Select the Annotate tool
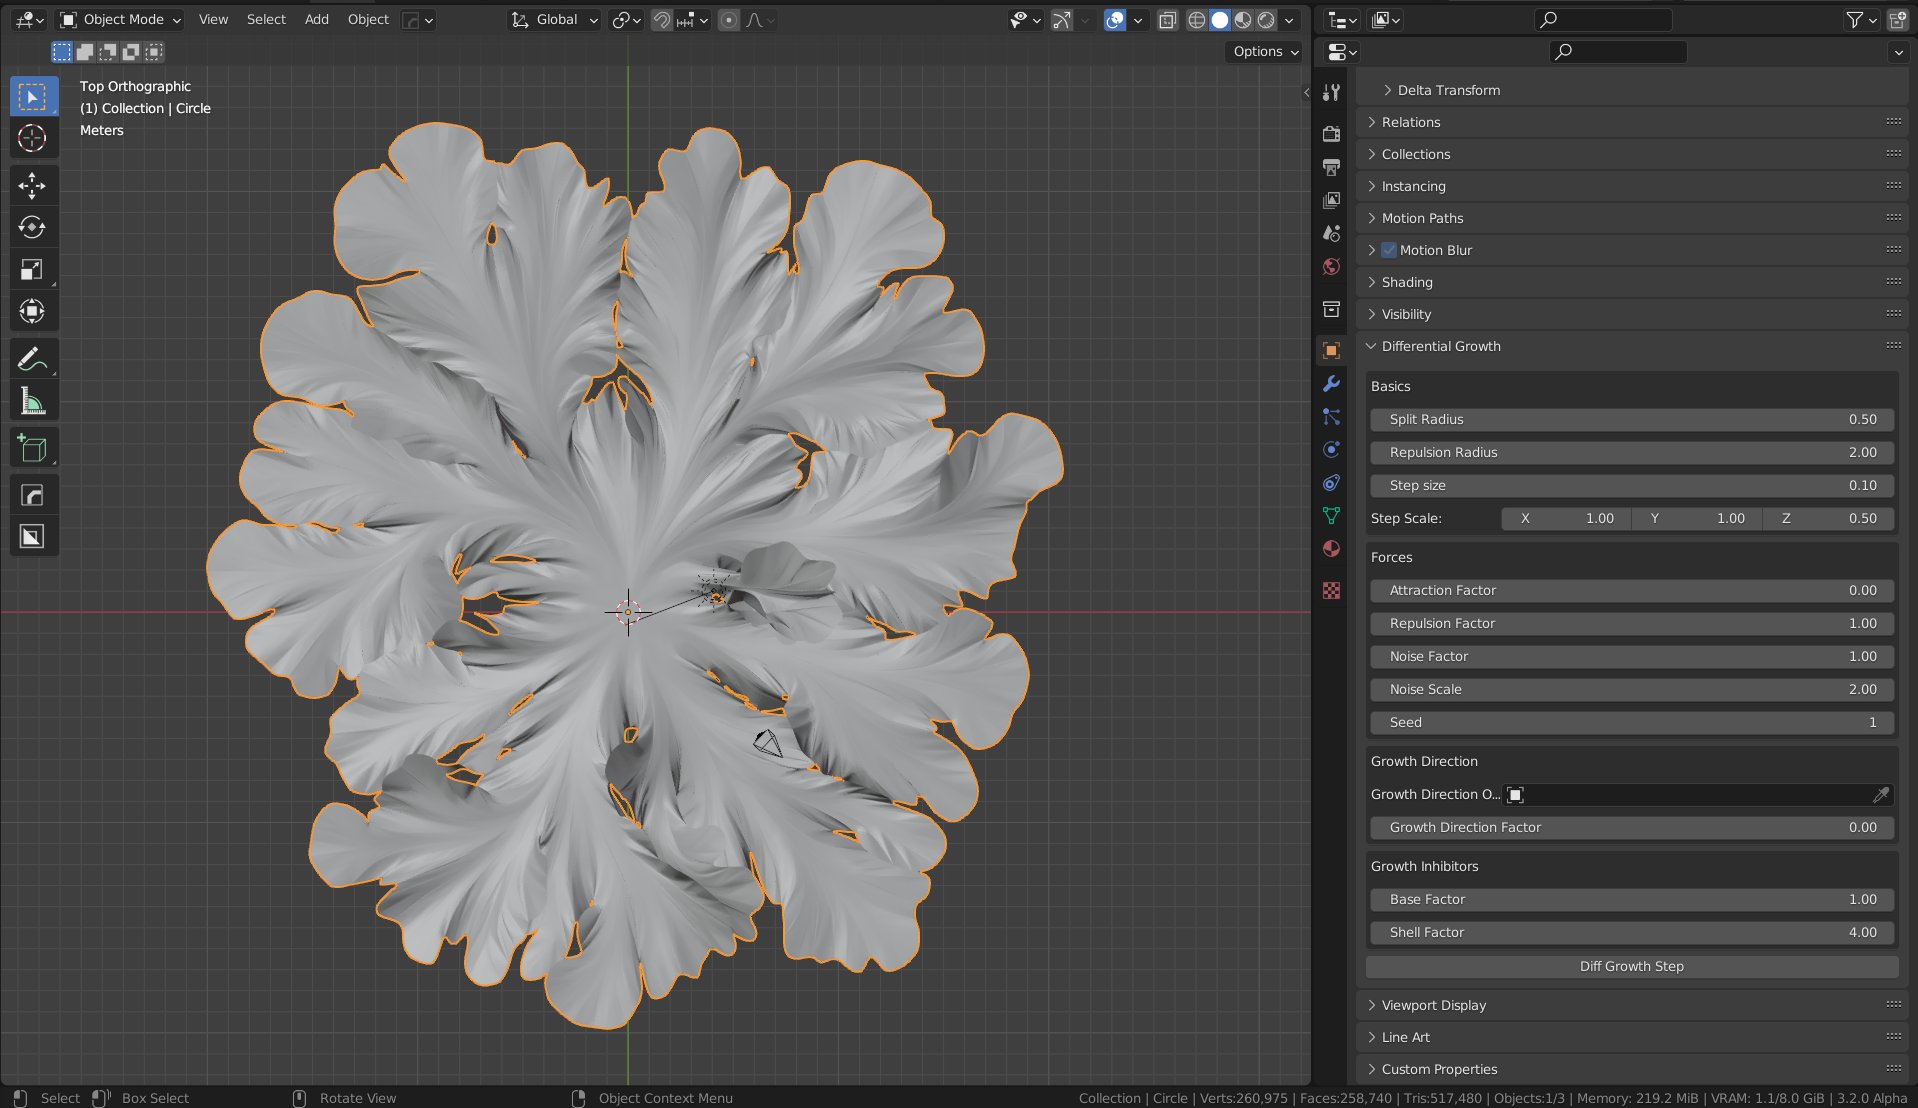Screen dimensions: 1918x1108 [34, 357]
